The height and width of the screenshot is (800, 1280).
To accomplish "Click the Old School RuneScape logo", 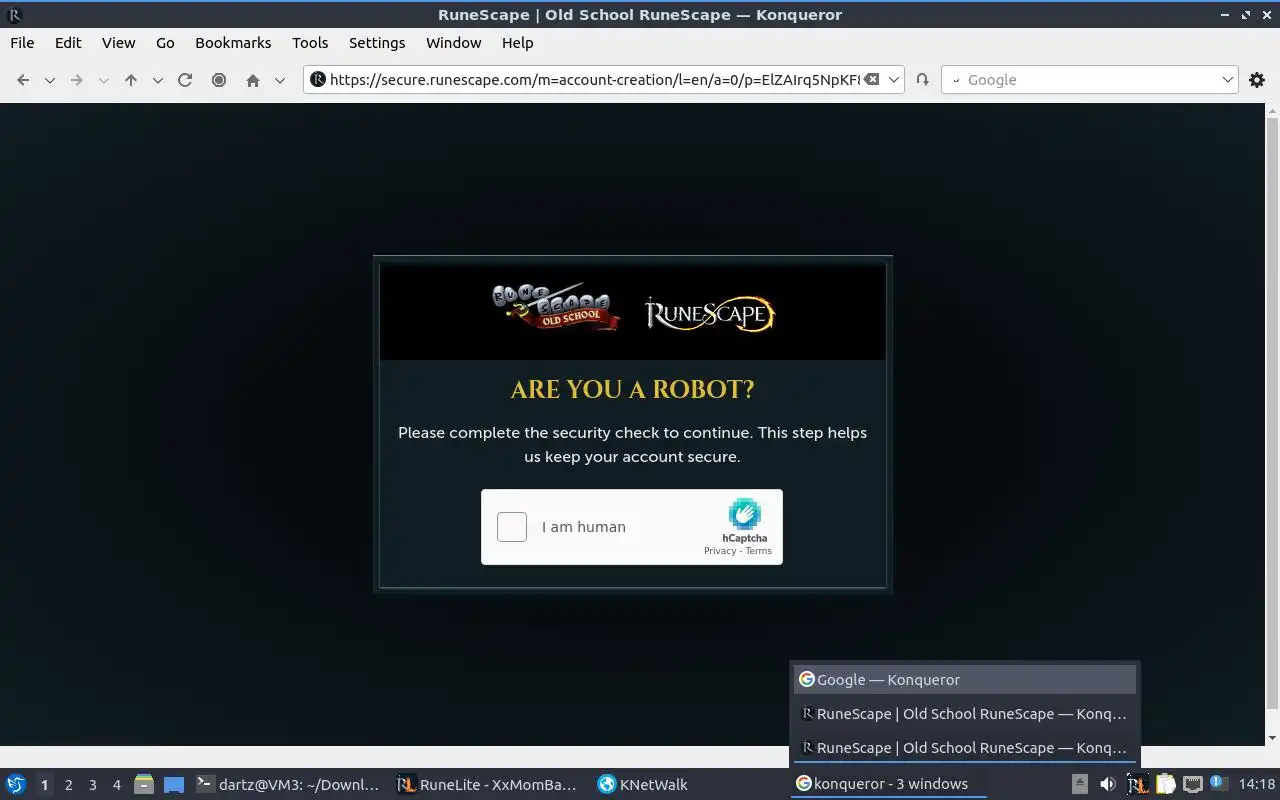I will coord(556,307).
